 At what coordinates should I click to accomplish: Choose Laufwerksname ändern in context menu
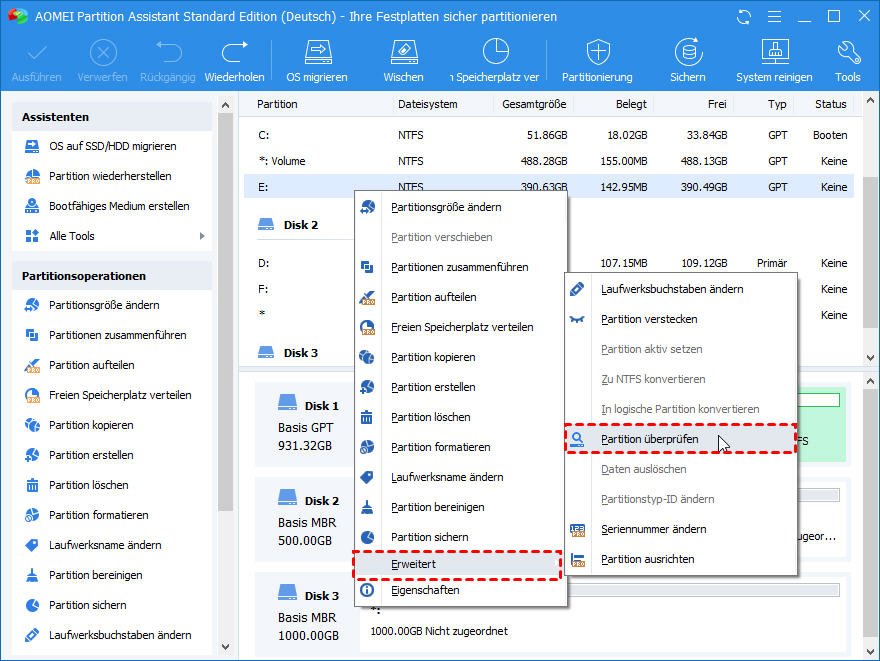[x=460, y=478]
